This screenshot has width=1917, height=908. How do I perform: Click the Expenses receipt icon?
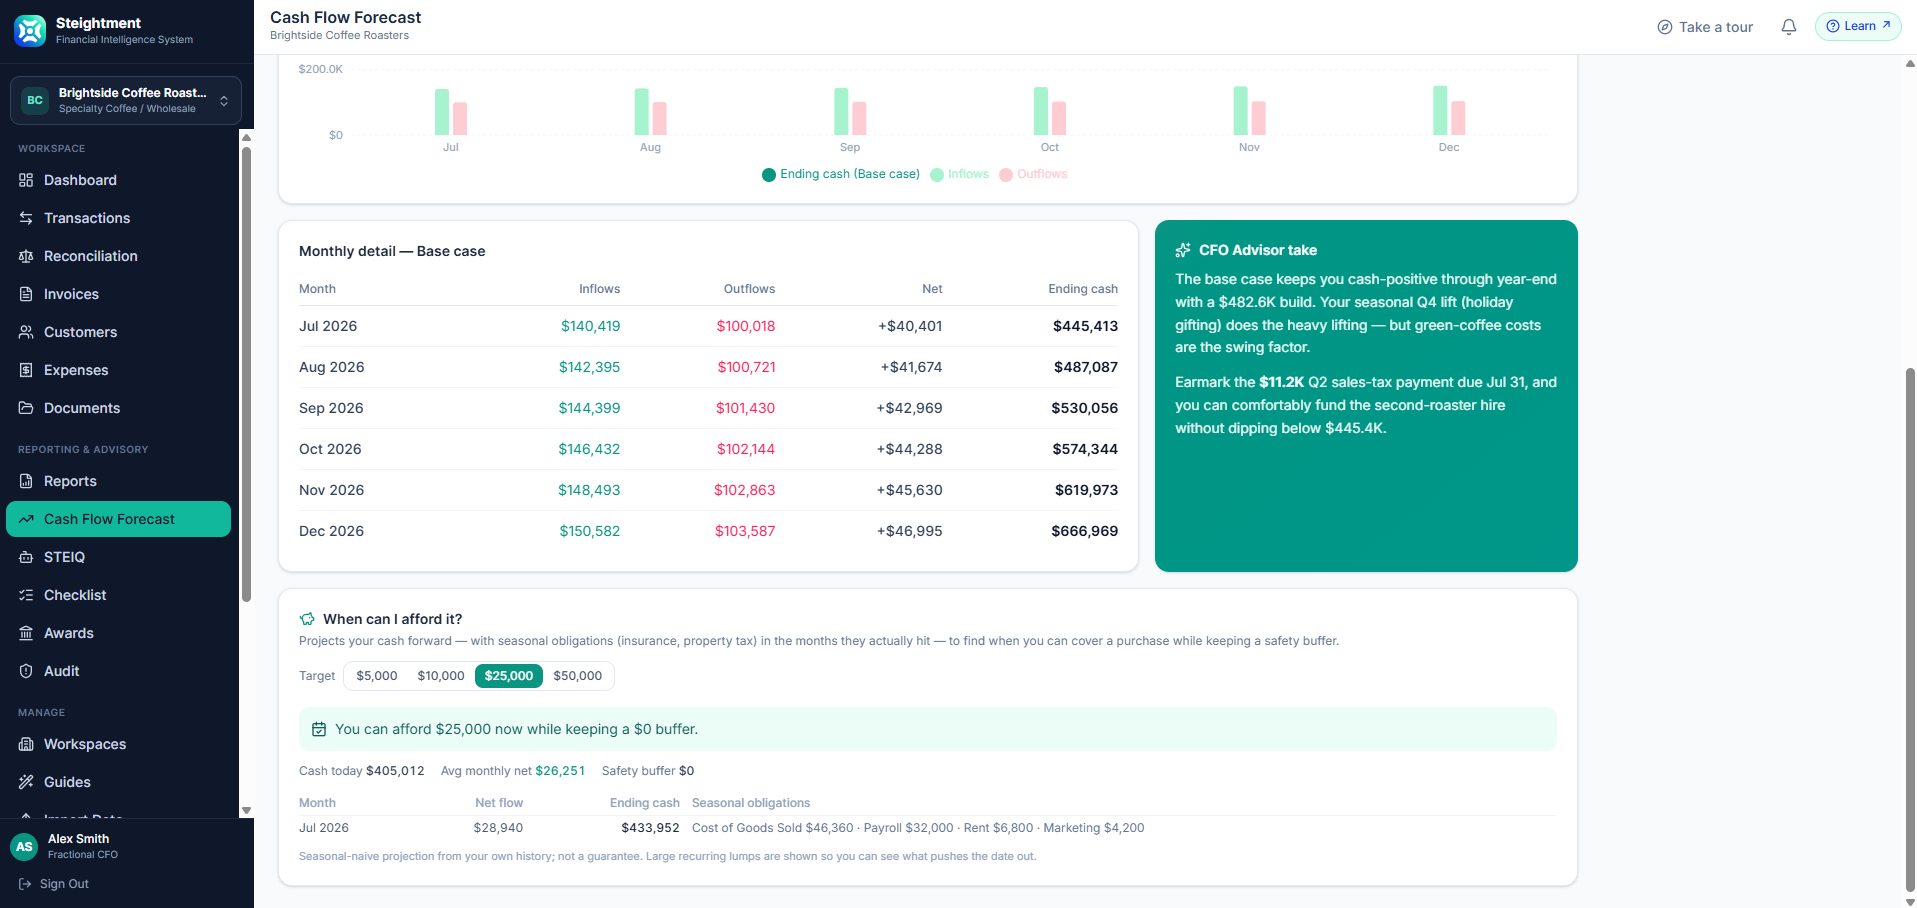(x=26, y=370)
